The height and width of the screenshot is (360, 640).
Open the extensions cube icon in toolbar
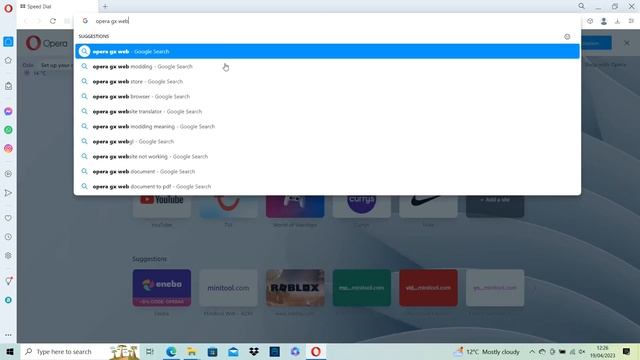click(x=590, y=21)
